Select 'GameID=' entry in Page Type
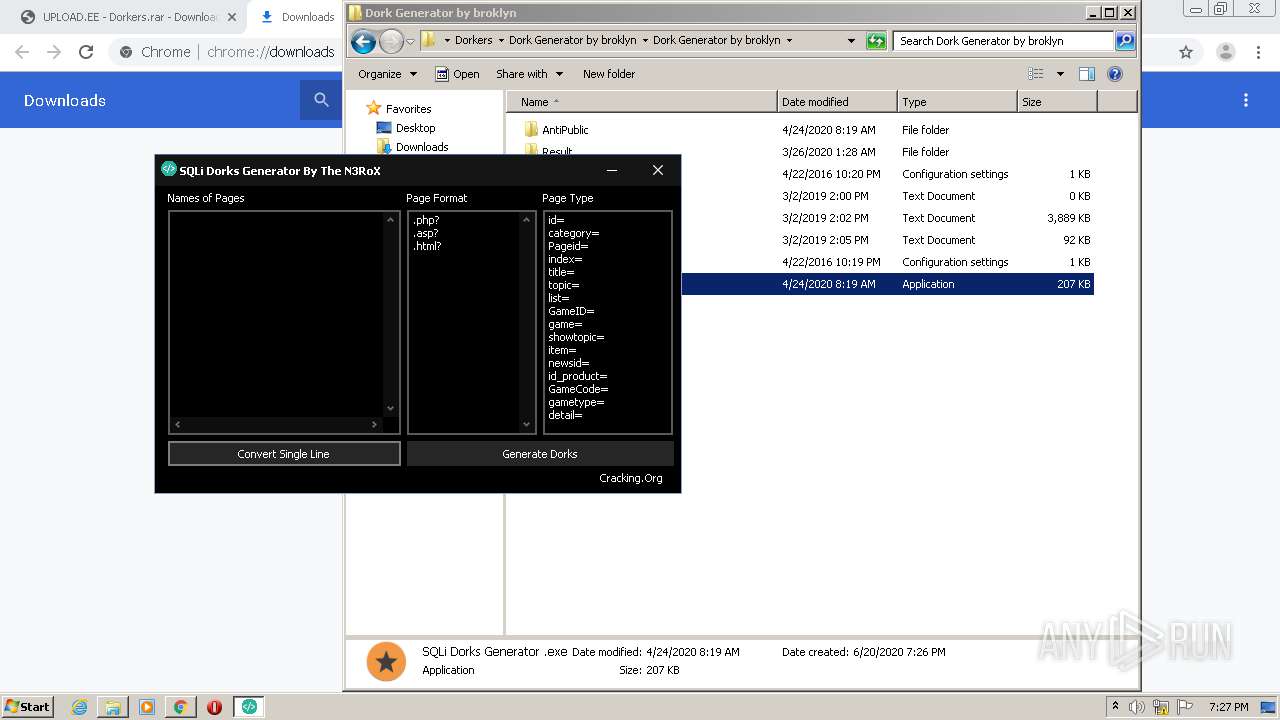Viewport: 1280px width, 720px height. [x=571, y=311]
